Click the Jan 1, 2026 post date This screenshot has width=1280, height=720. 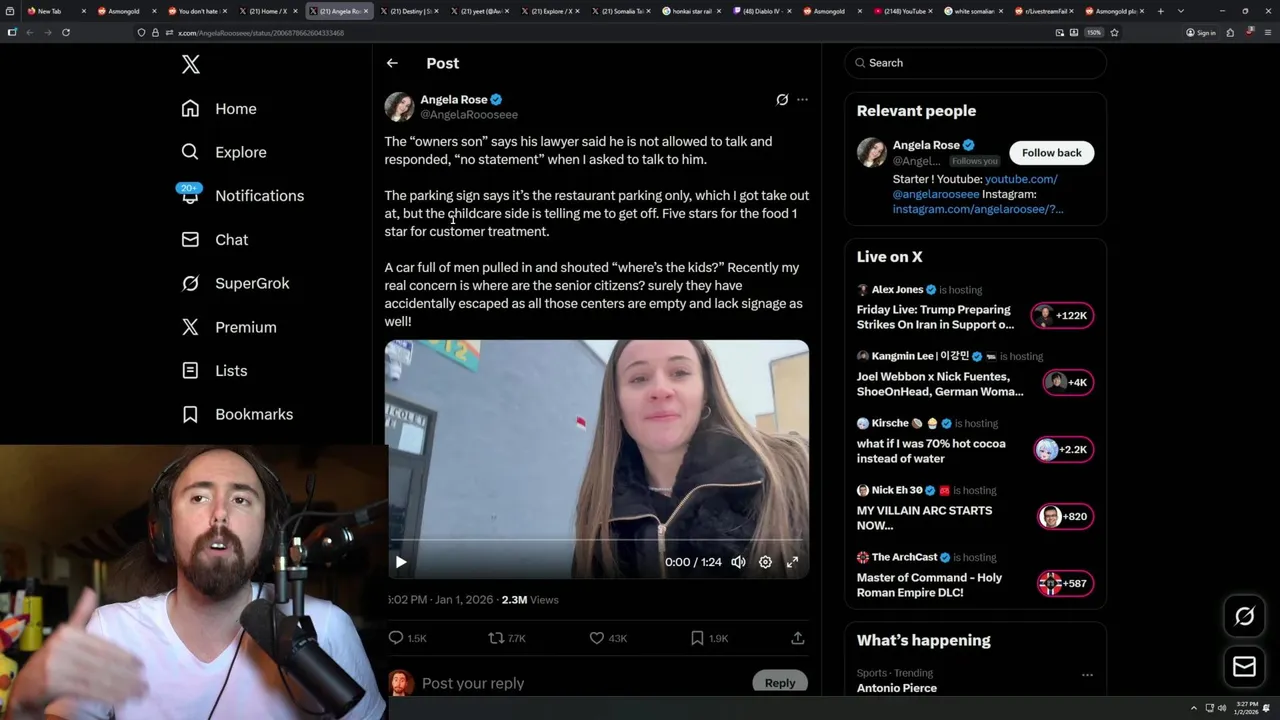click(464, 600)
